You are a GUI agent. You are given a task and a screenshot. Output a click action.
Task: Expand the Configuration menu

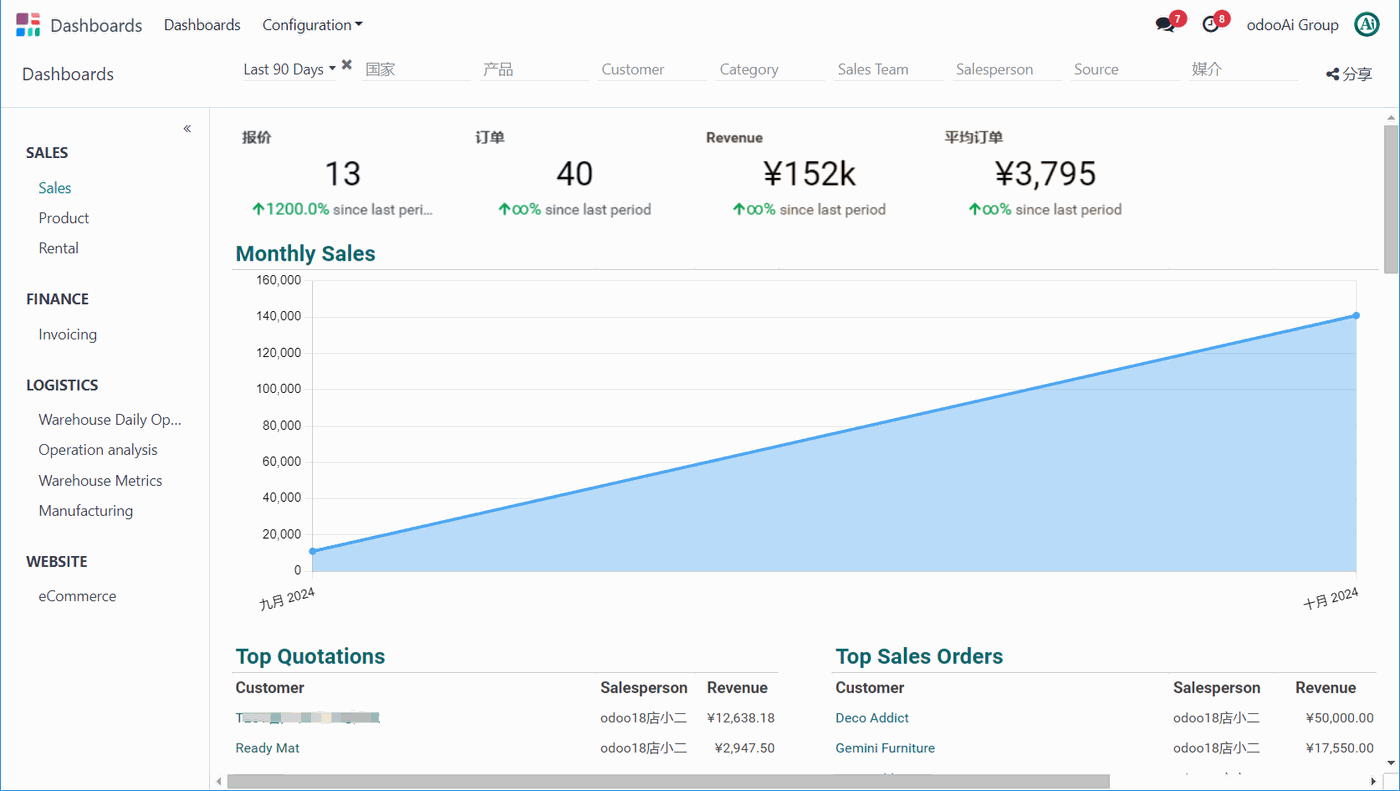point(312,25)
